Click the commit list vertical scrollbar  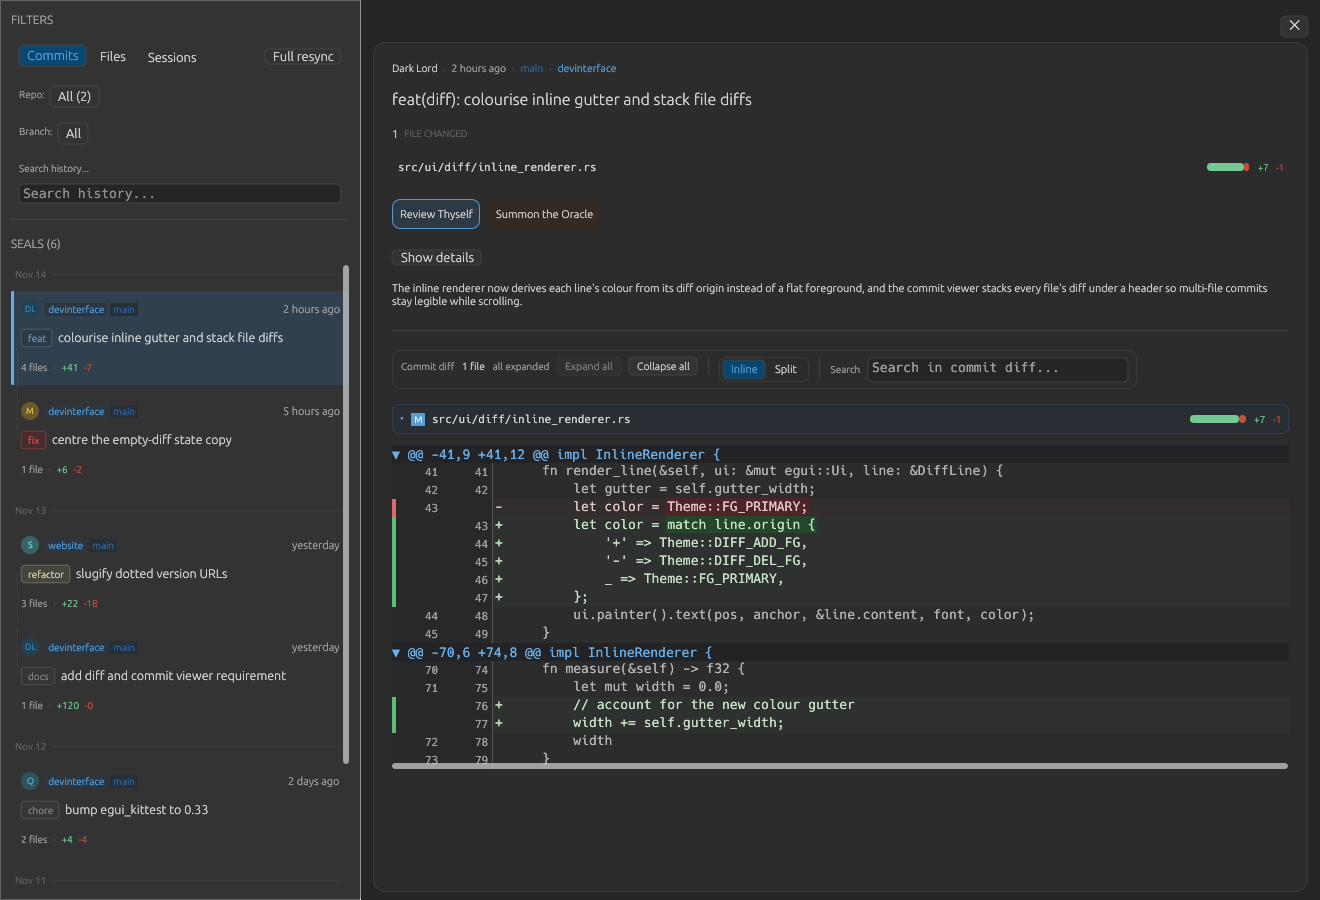click(x=346, y=515)
